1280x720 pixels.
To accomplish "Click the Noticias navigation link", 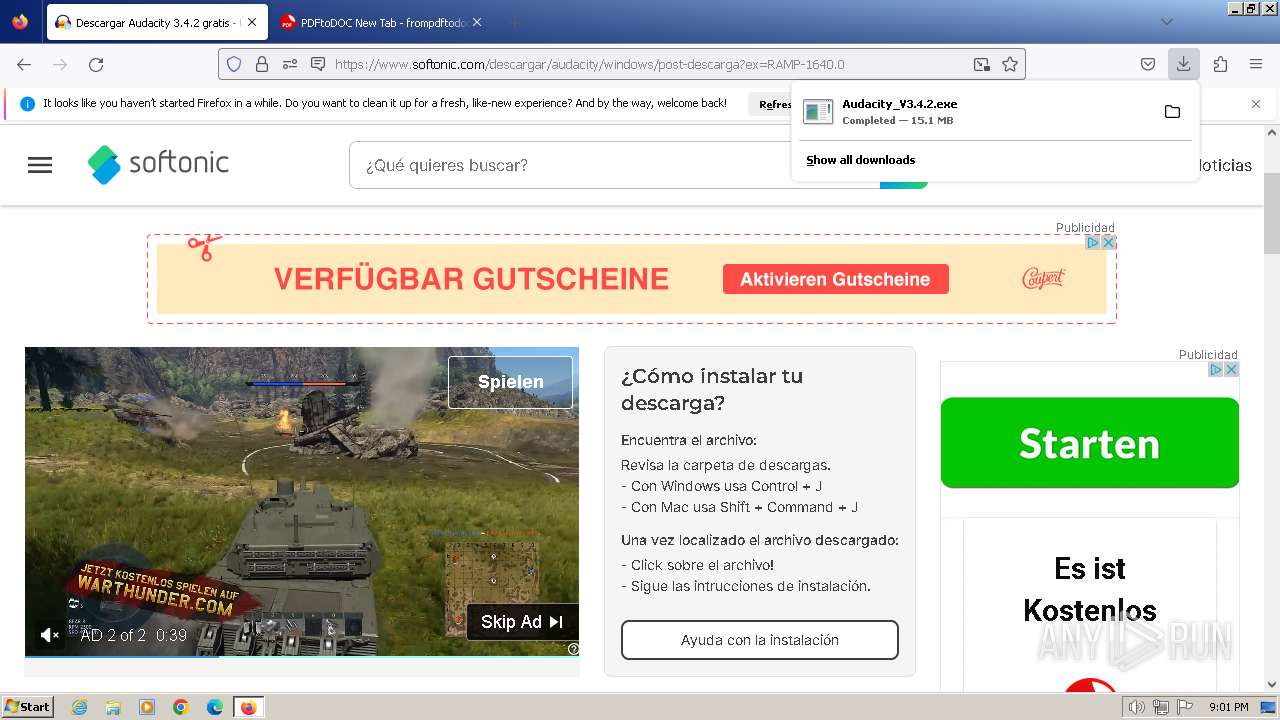I will [x=1225, y=165].
